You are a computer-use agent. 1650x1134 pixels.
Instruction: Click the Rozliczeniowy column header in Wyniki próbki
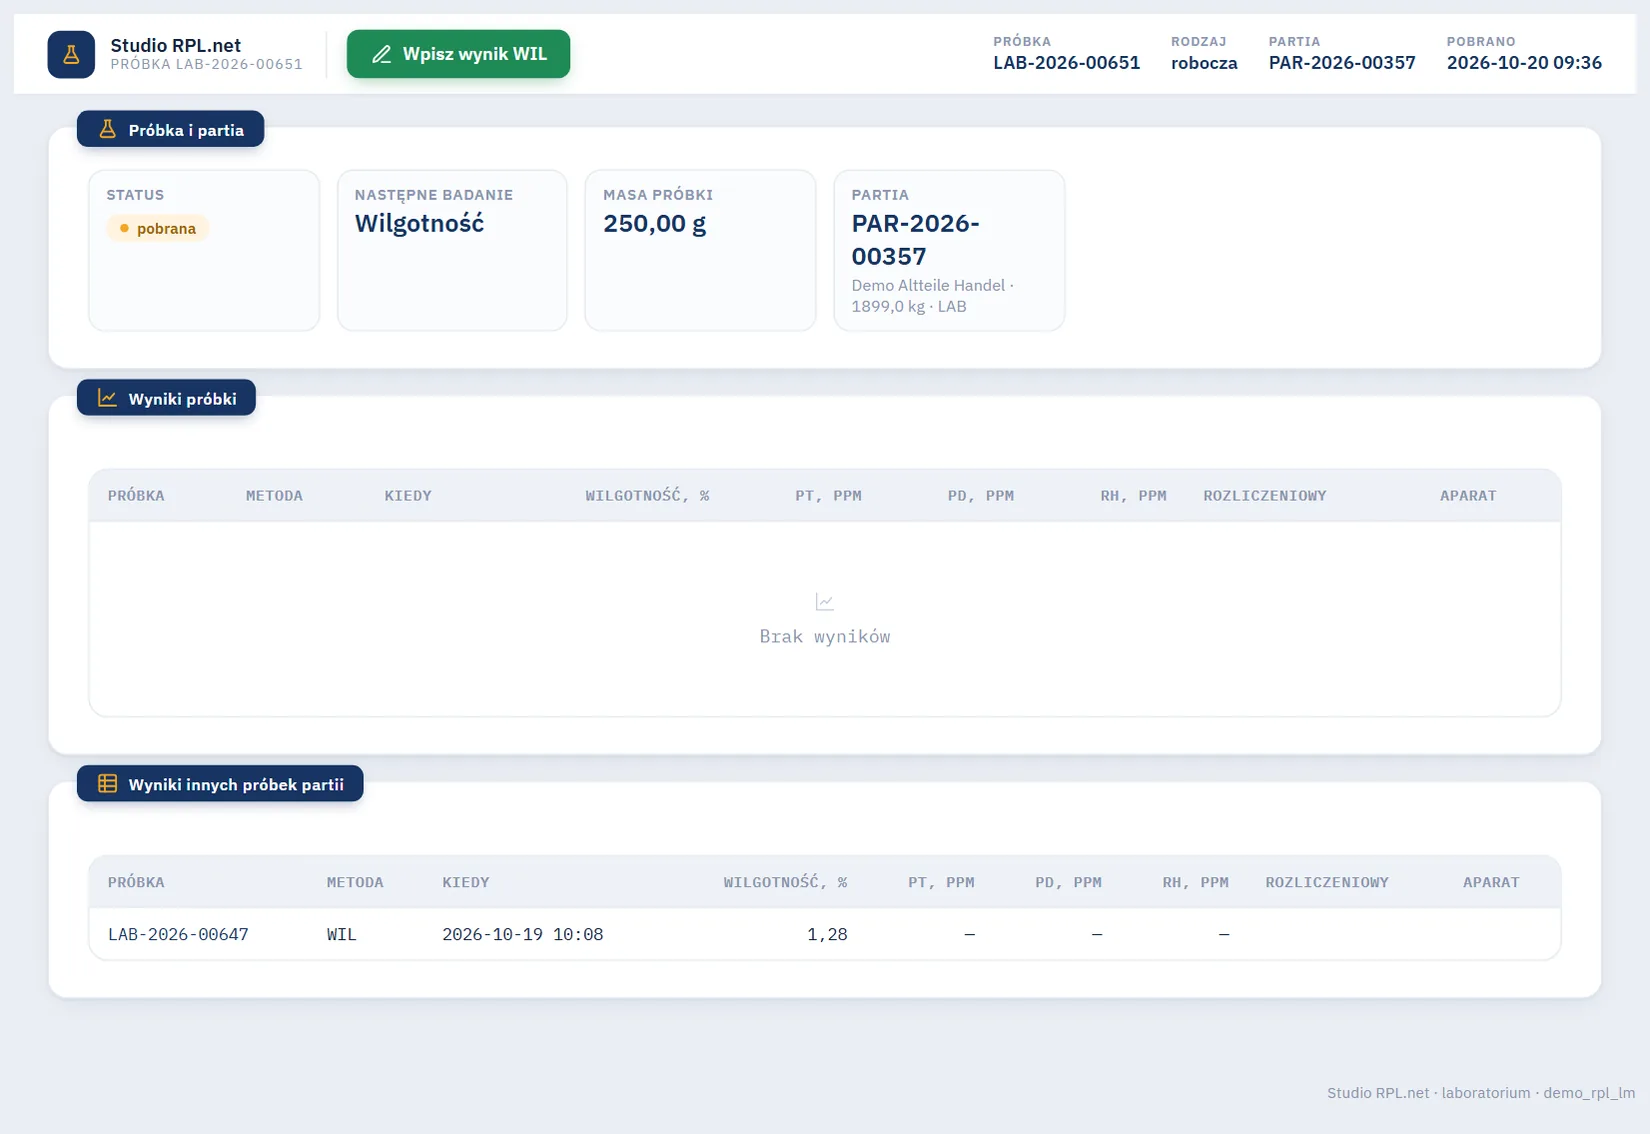pyautogui.click(x=1265, y=495)
